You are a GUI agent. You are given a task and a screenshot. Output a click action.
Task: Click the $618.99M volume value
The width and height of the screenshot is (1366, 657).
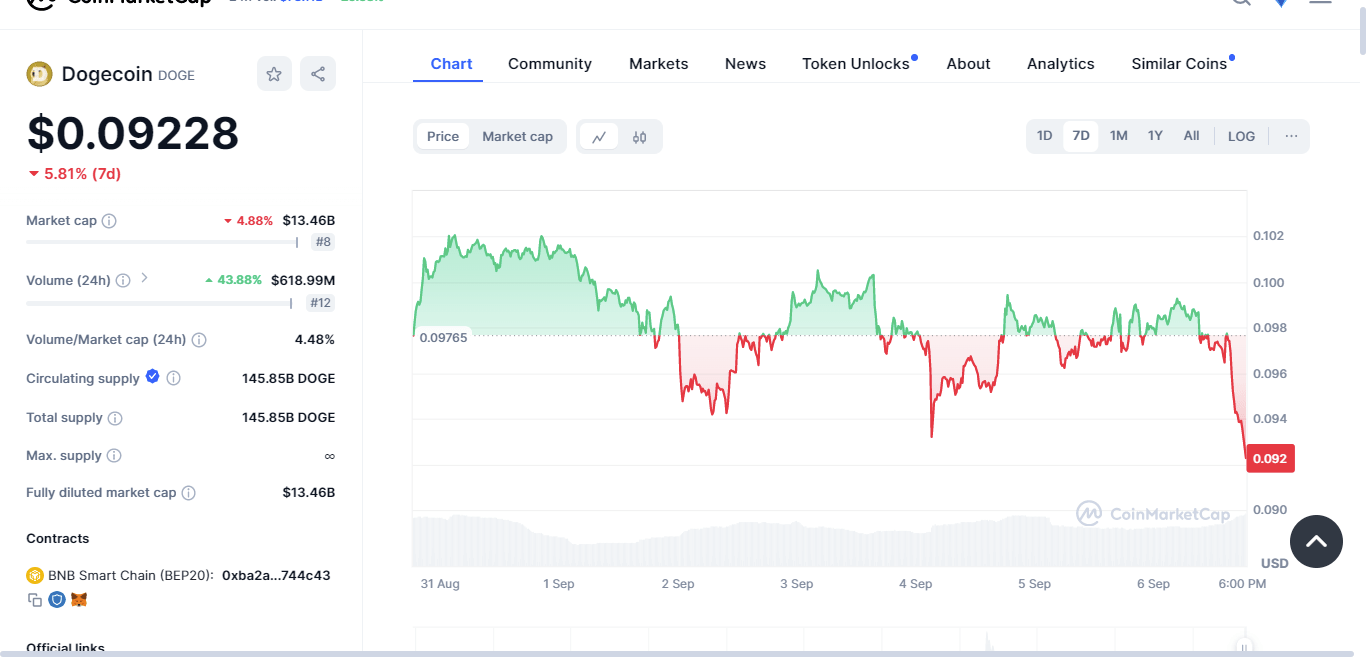click(x=303, y=280)
